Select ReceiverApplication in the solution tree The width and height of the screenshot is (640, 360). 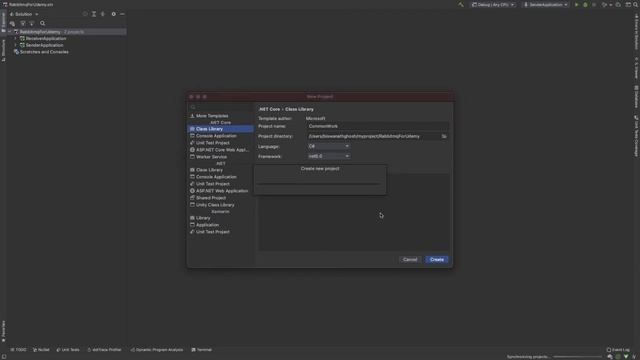coord(46,38)
